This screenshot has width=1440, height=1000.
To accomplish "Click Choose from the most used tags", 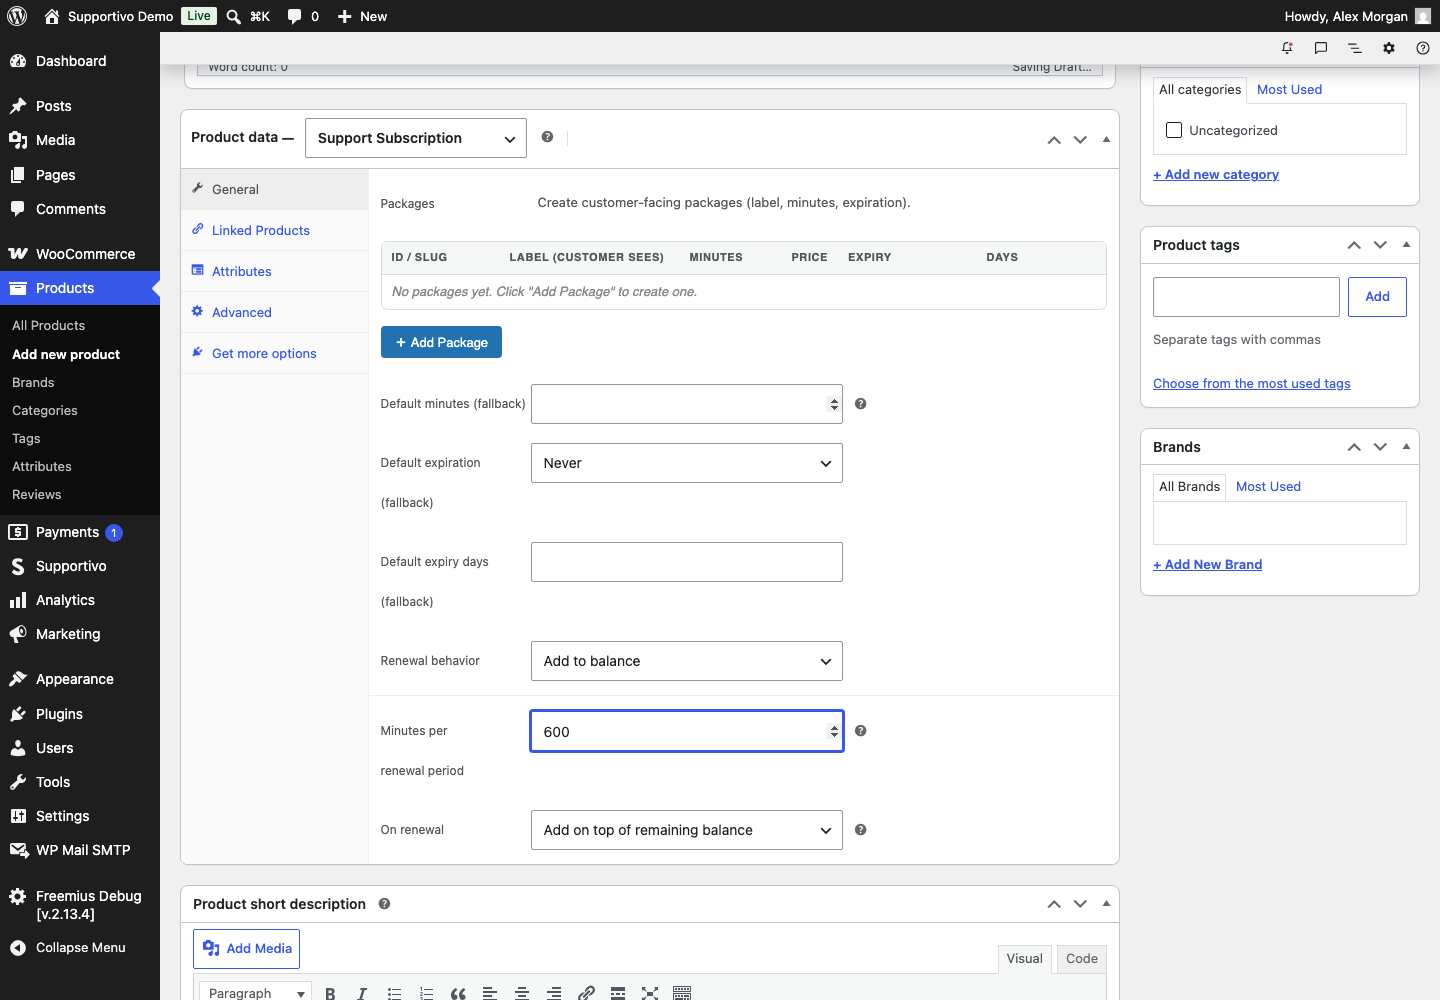I will (1251, 383).
